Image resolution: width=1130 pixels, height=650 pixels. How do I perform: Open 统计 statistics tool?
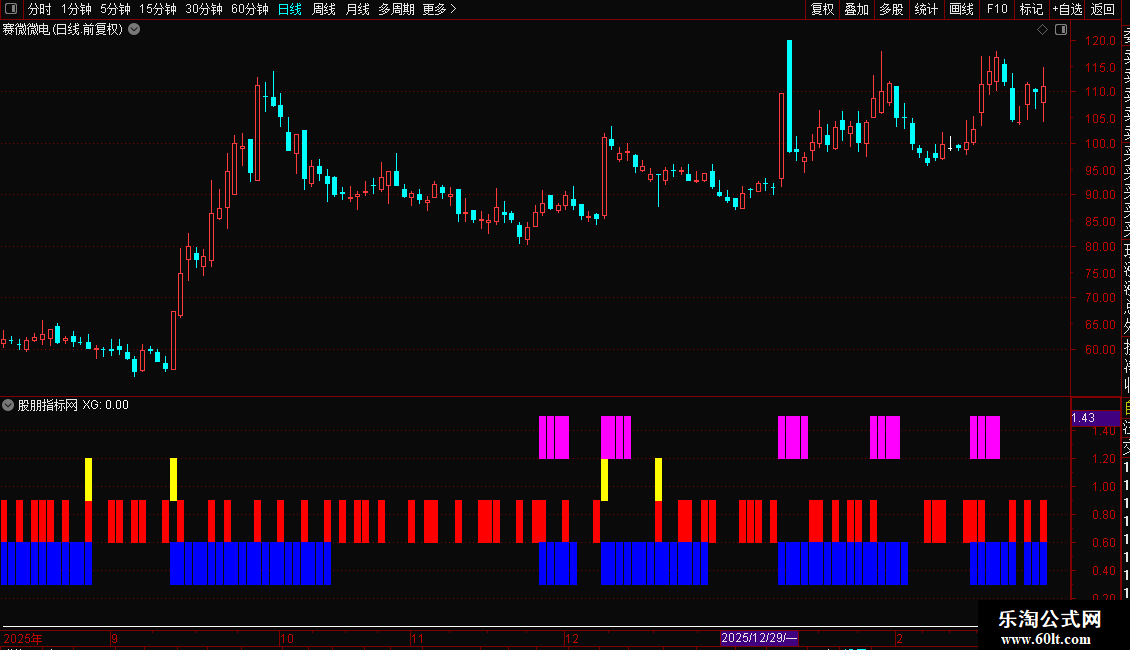pos(926,9)
